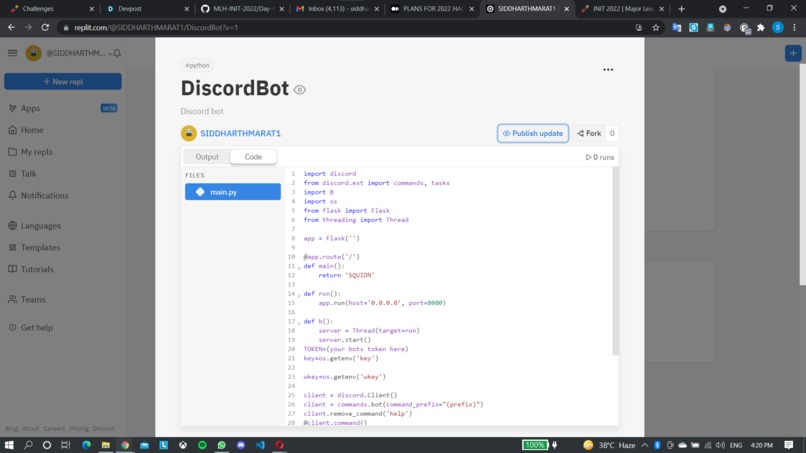
Task: Open Templates in the sidebar
Action: point(40,247)
